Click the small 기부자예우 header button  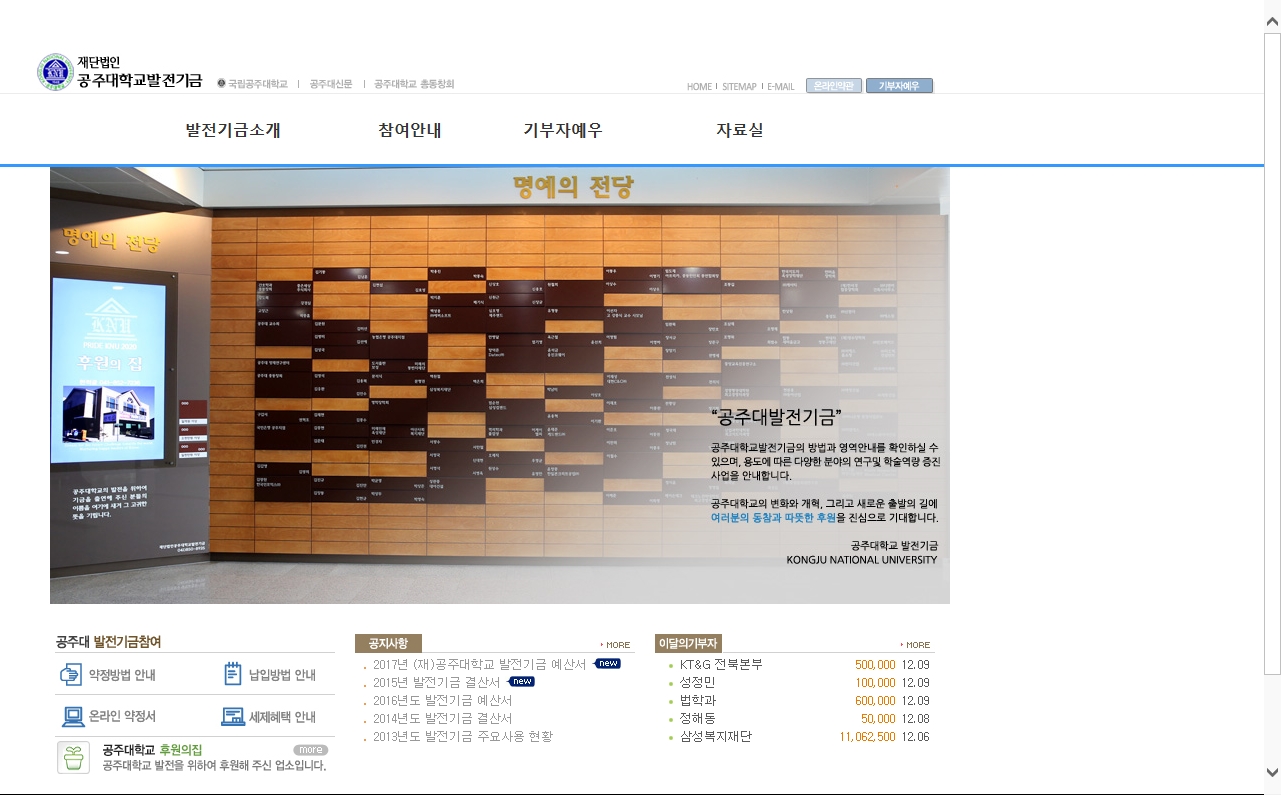click(899, 86)
